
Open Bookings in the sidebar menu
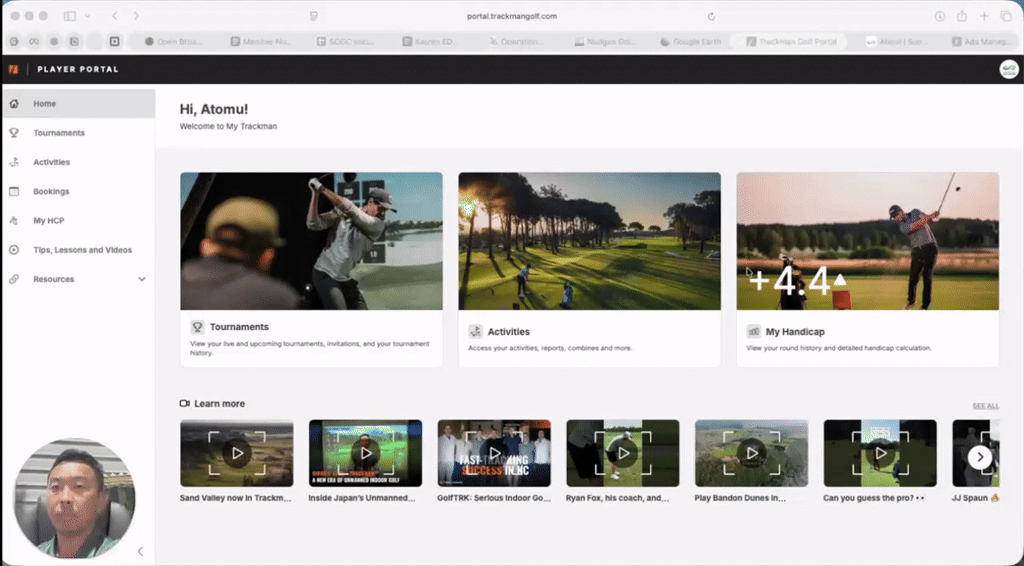tap(78, 191)
